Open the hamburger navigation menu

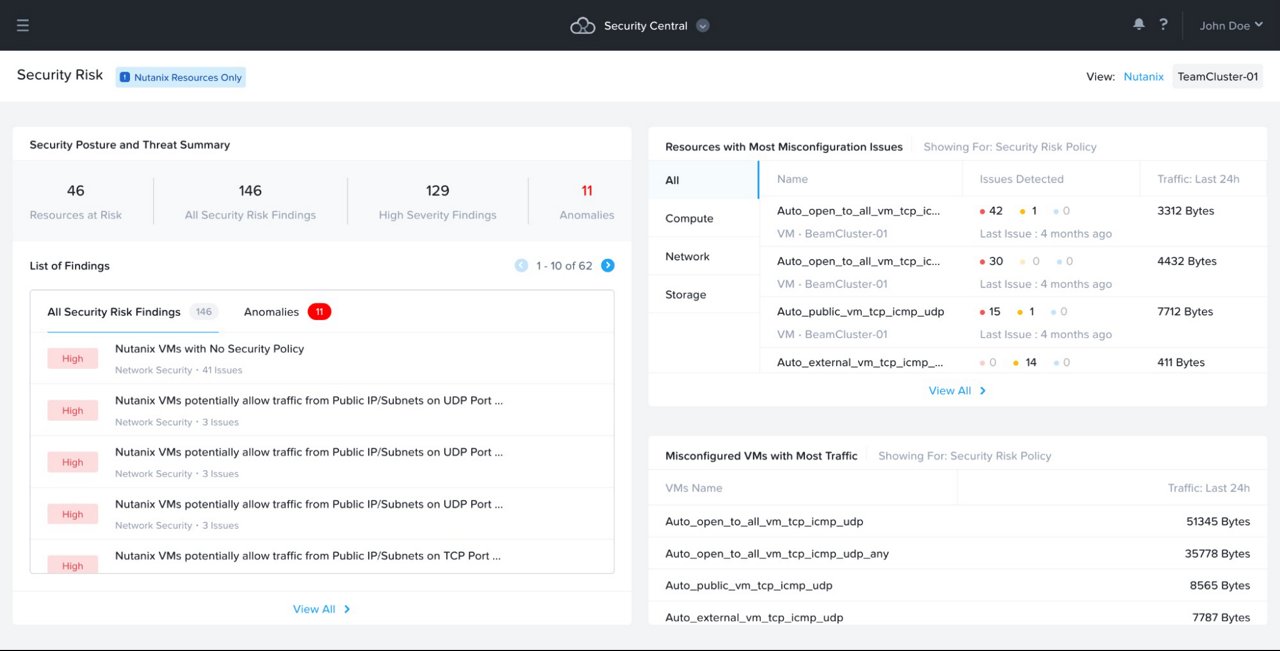pos(24,24)
